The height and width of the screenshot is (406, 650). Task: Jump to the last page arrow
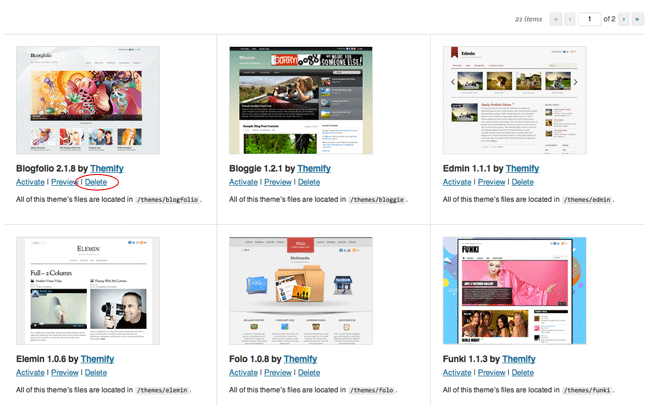click(x=638, y=19)
